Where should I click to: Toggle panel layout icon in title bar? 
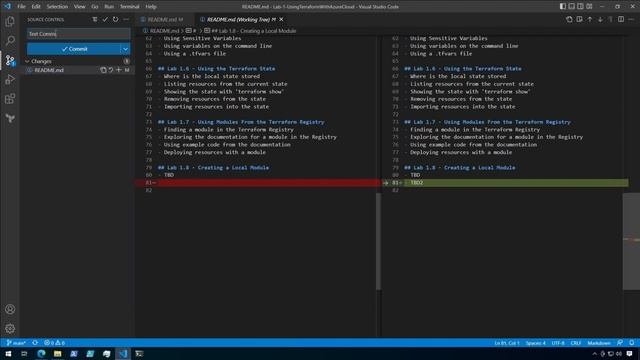[571, 7]
